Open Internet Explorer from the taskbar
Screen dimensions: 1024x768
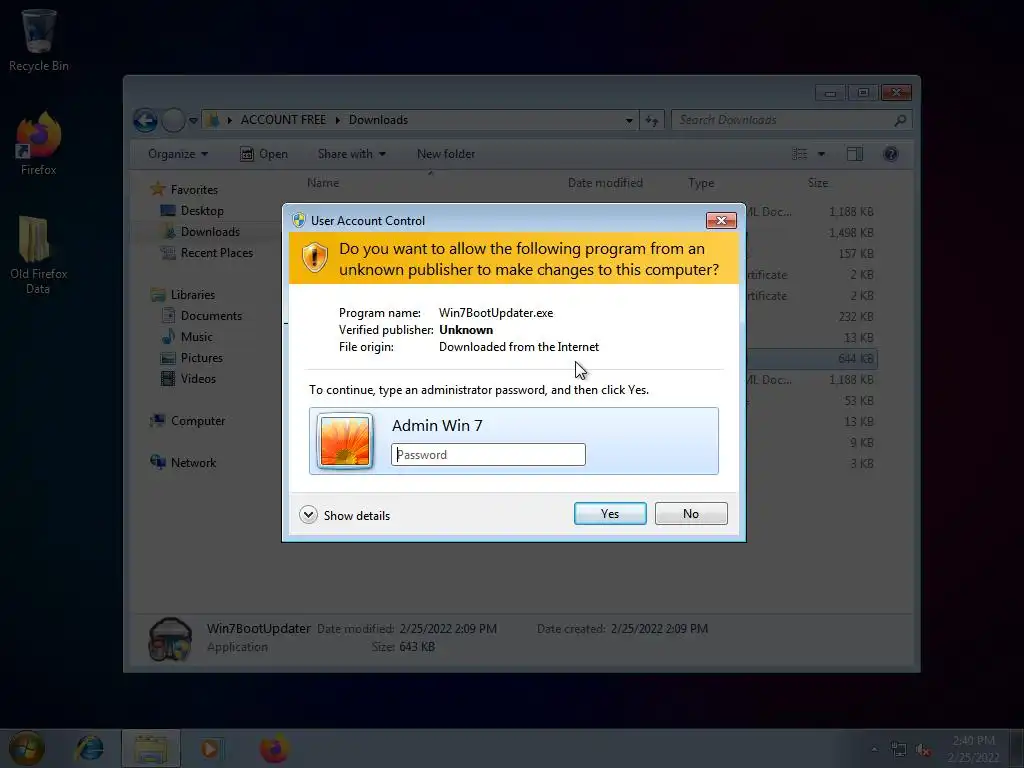tap(89, 748)
